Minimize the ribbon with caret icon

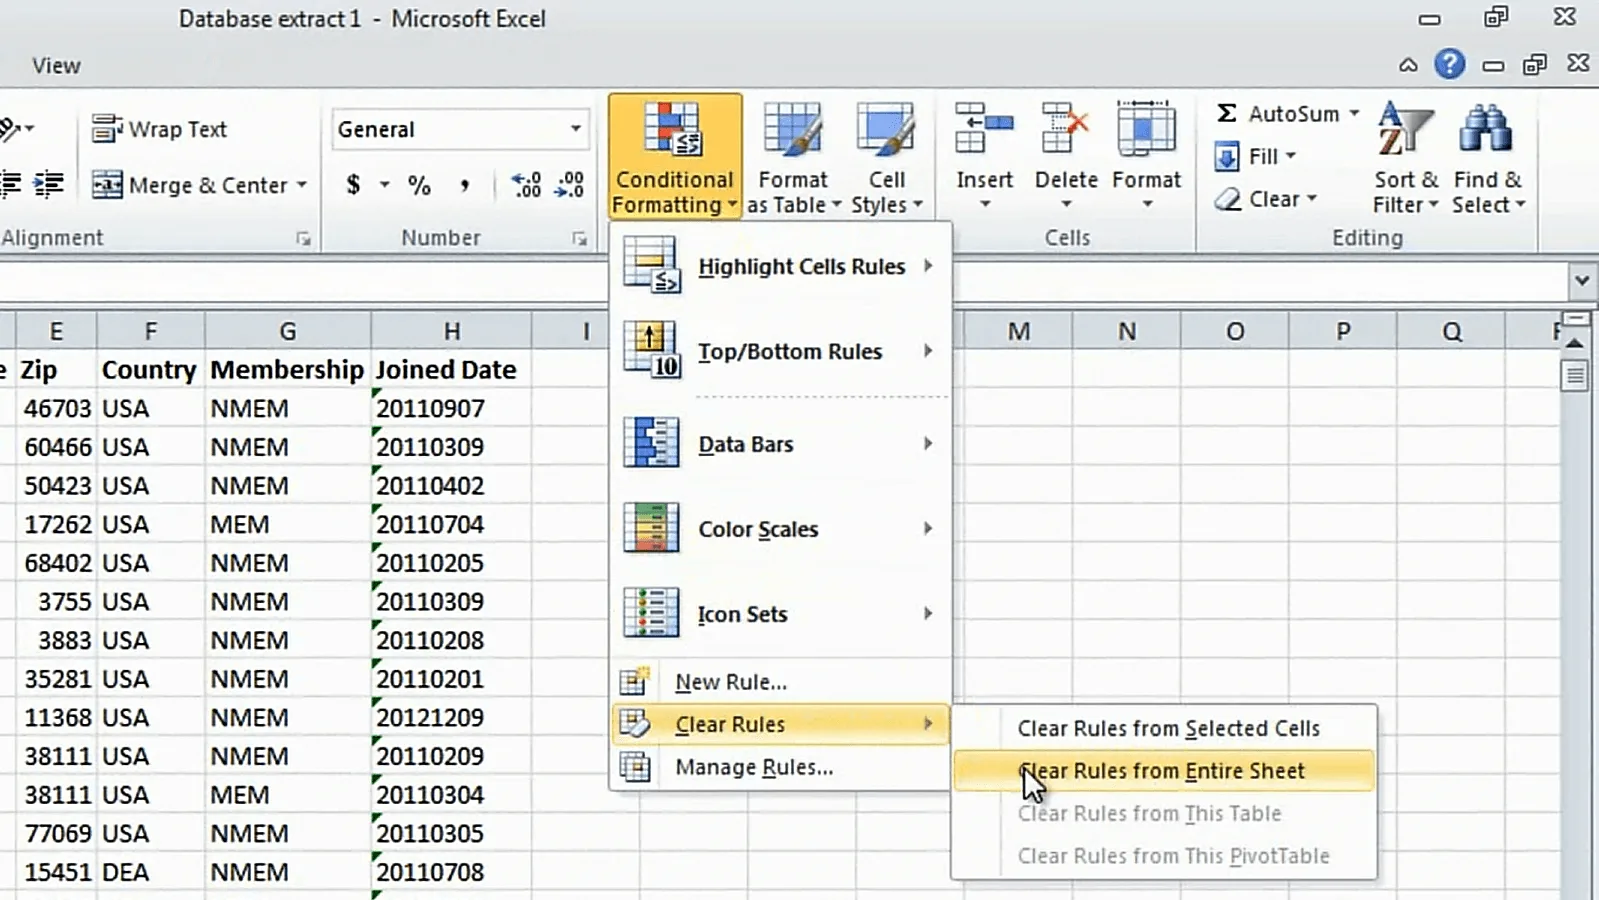click(x=1408, y=65)
